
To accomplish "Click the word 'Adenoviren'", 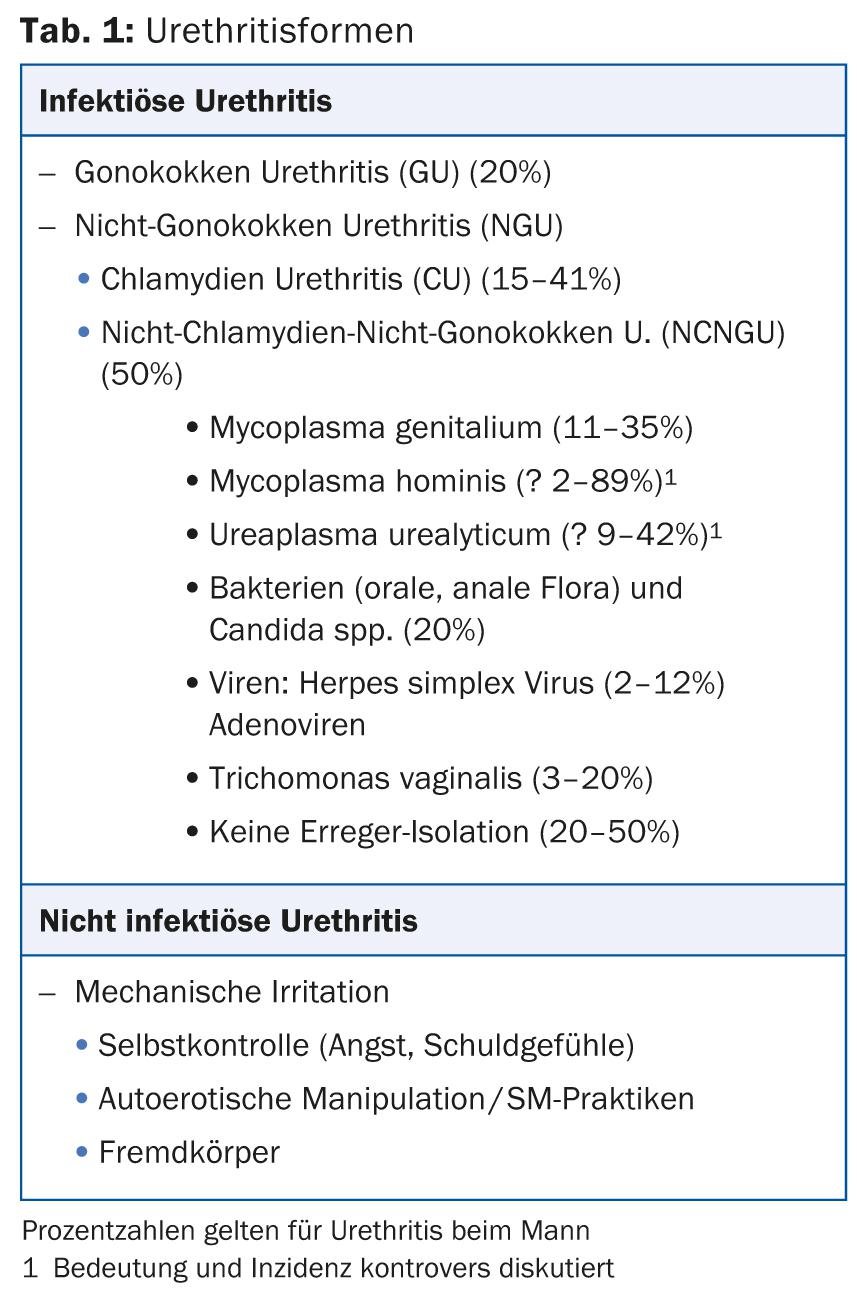I will point(287,725).
